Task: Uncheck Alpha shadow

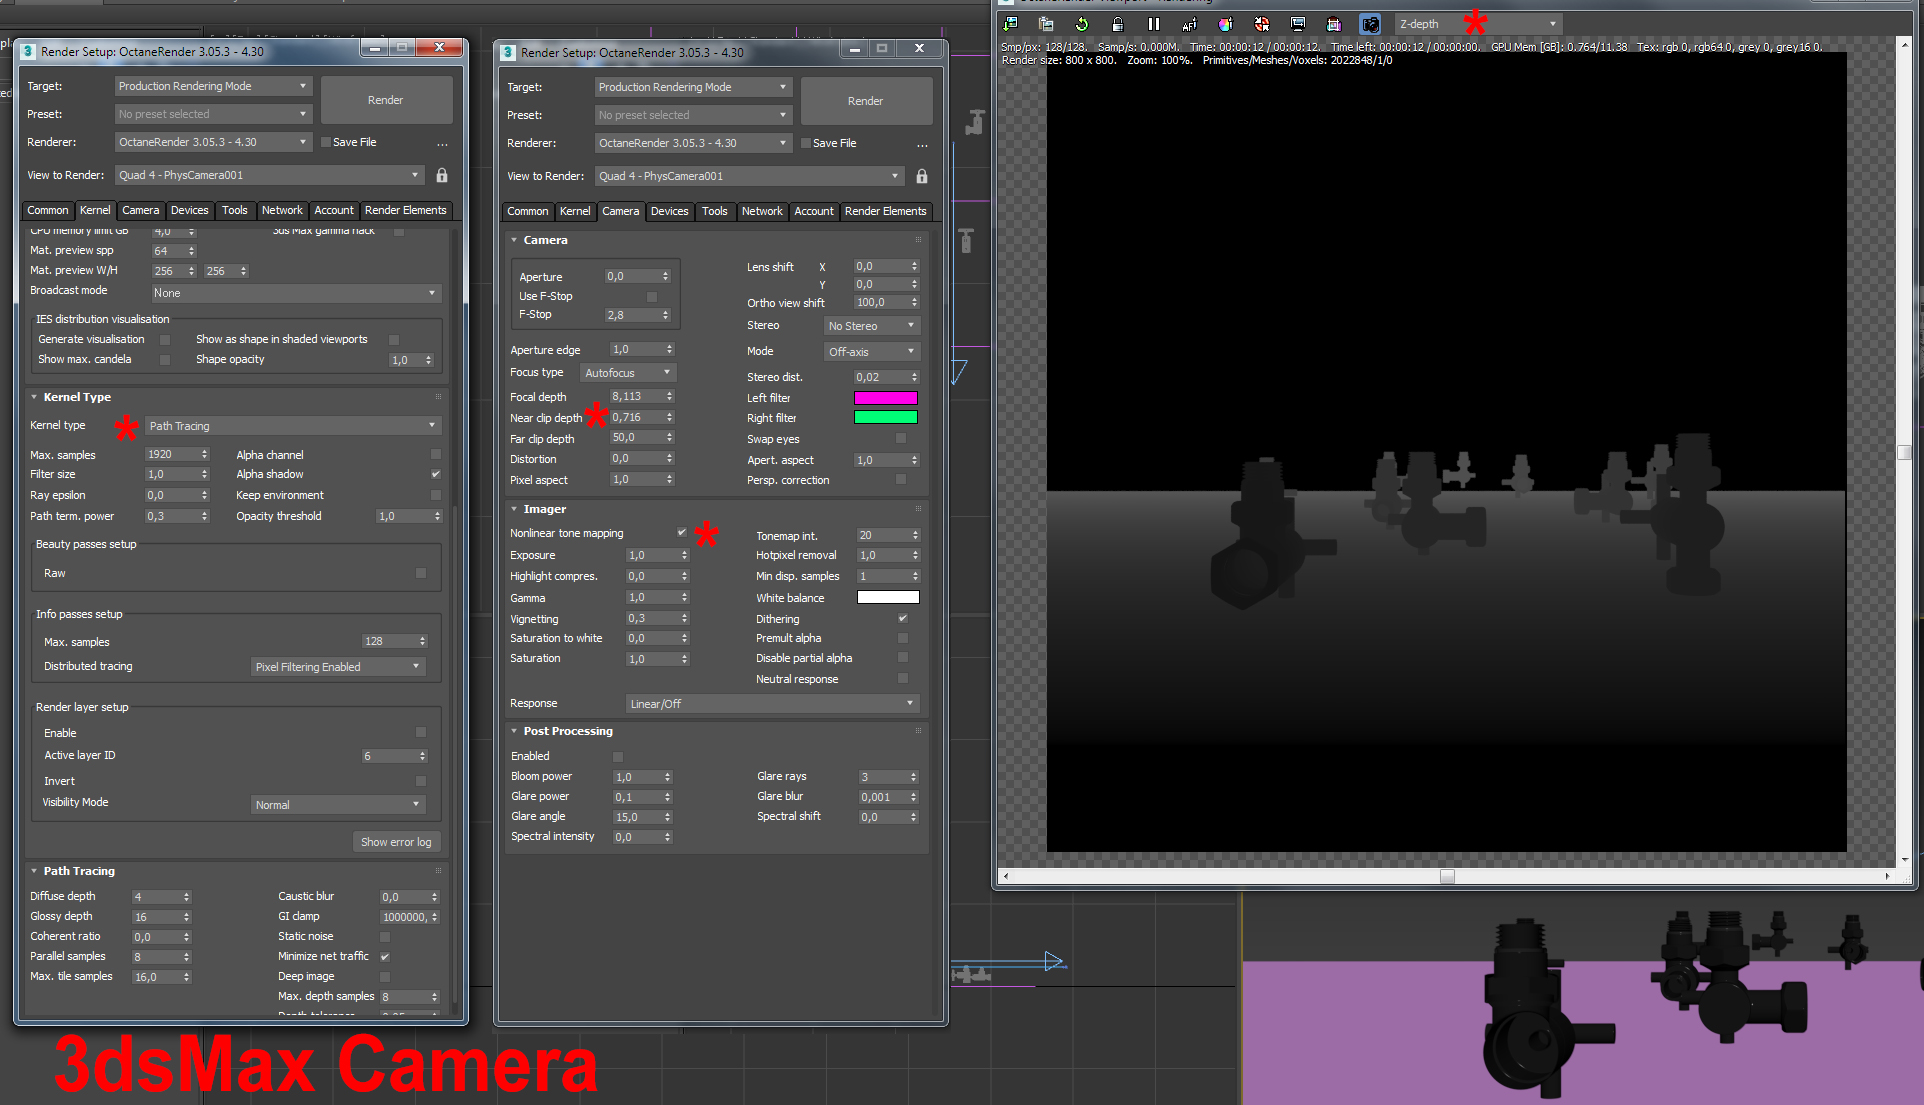Action: click(x=436, y=474)
